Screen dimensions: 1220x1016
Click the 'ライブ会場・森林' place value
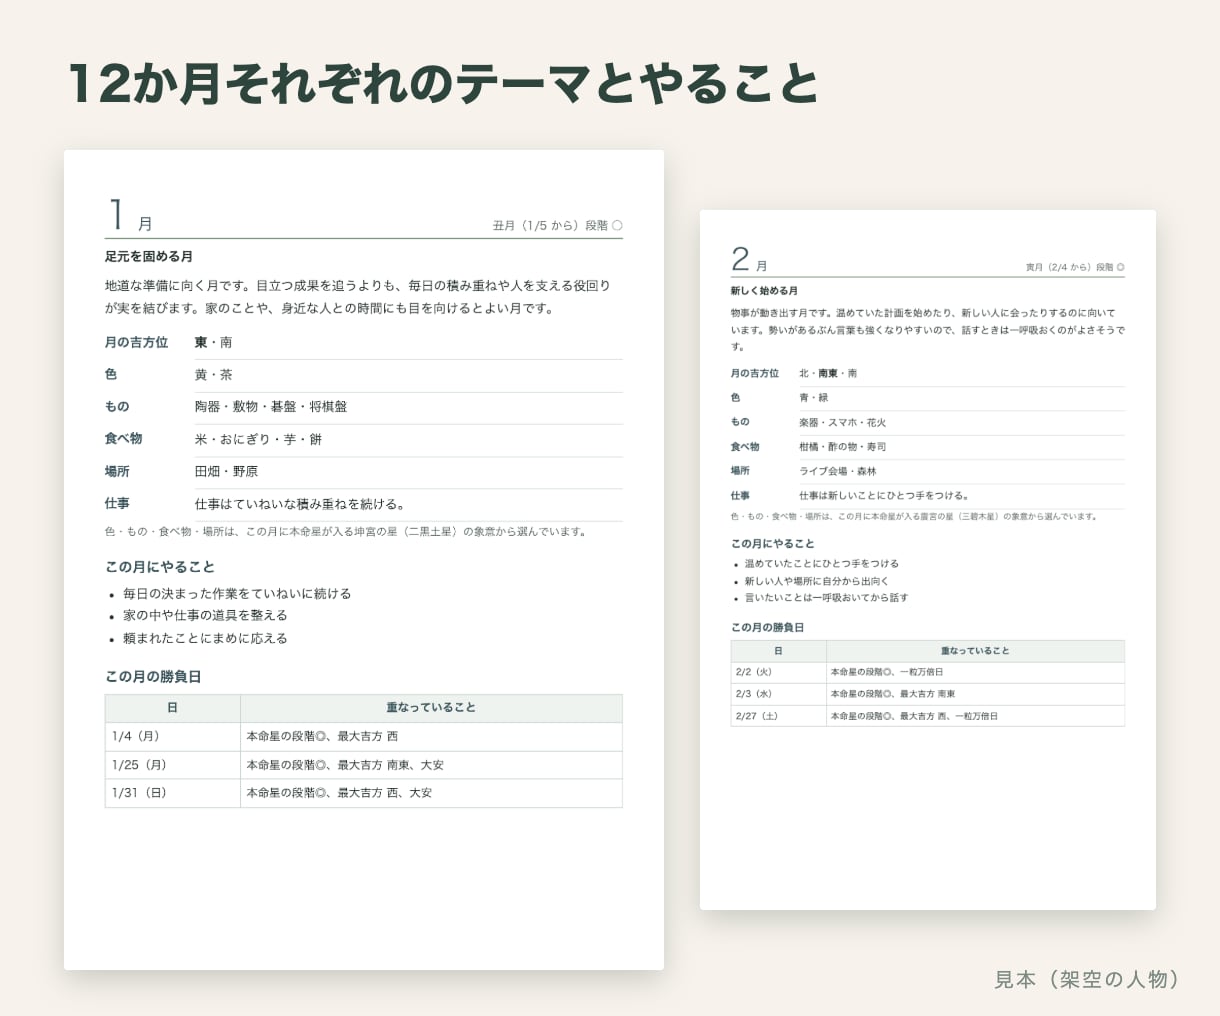[x=838, y=471]
